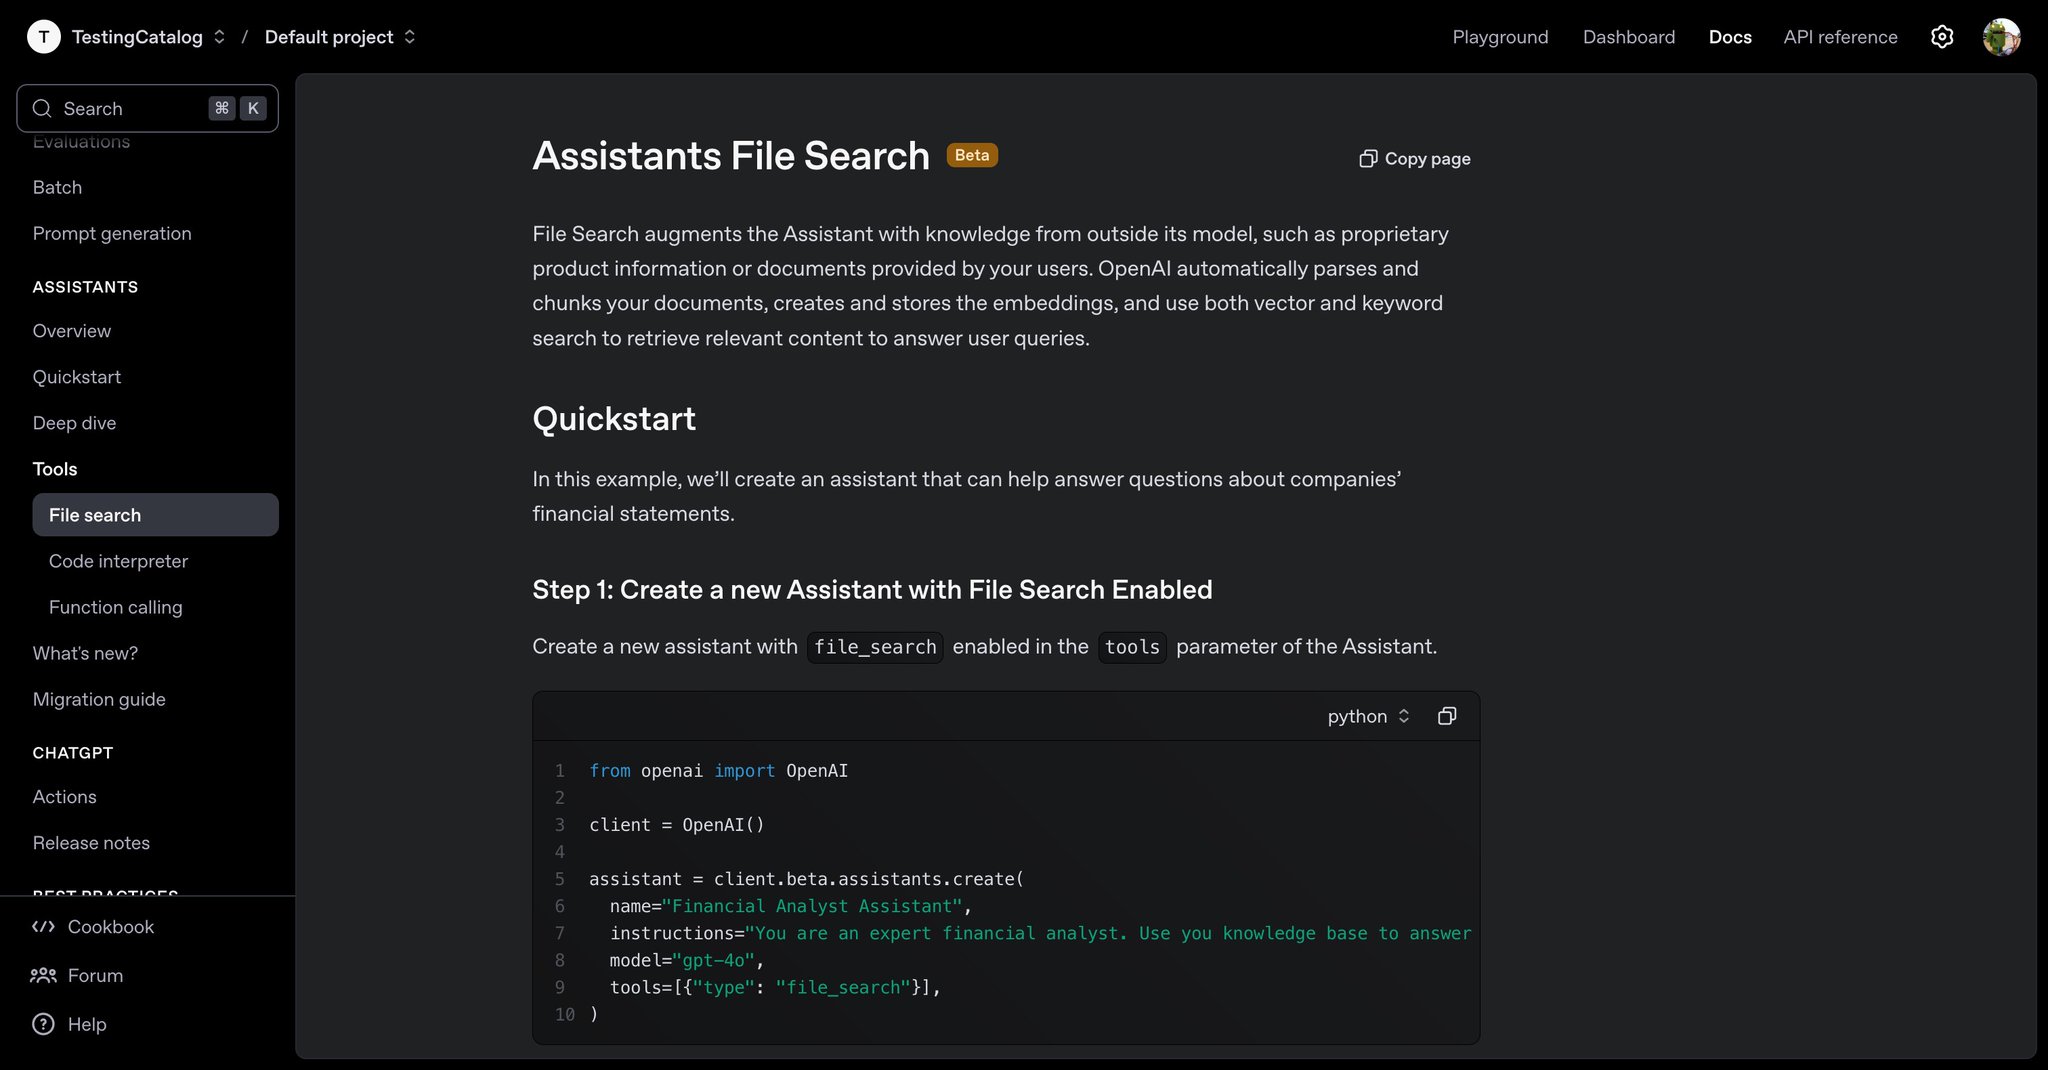Click the Beta badge next to title

(x=972, y=155)
